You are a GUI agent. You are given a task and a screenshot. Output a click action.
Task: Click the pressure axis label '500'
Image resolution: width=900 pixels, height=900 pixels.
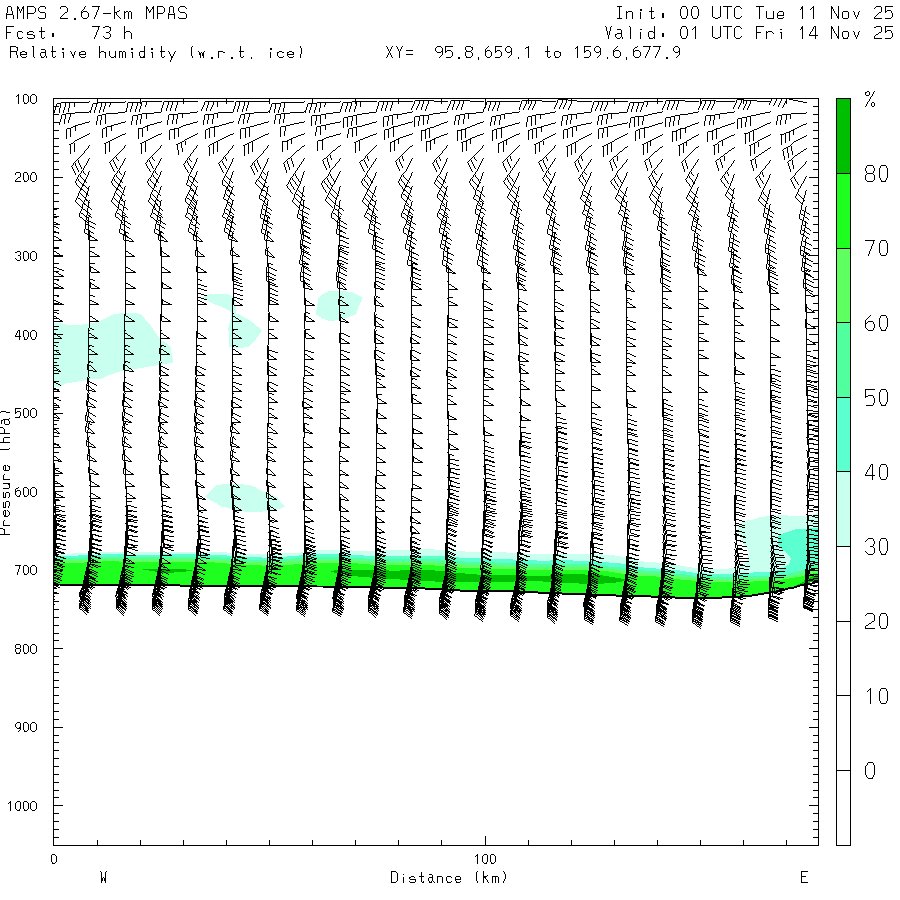click(x=26, y=413)
